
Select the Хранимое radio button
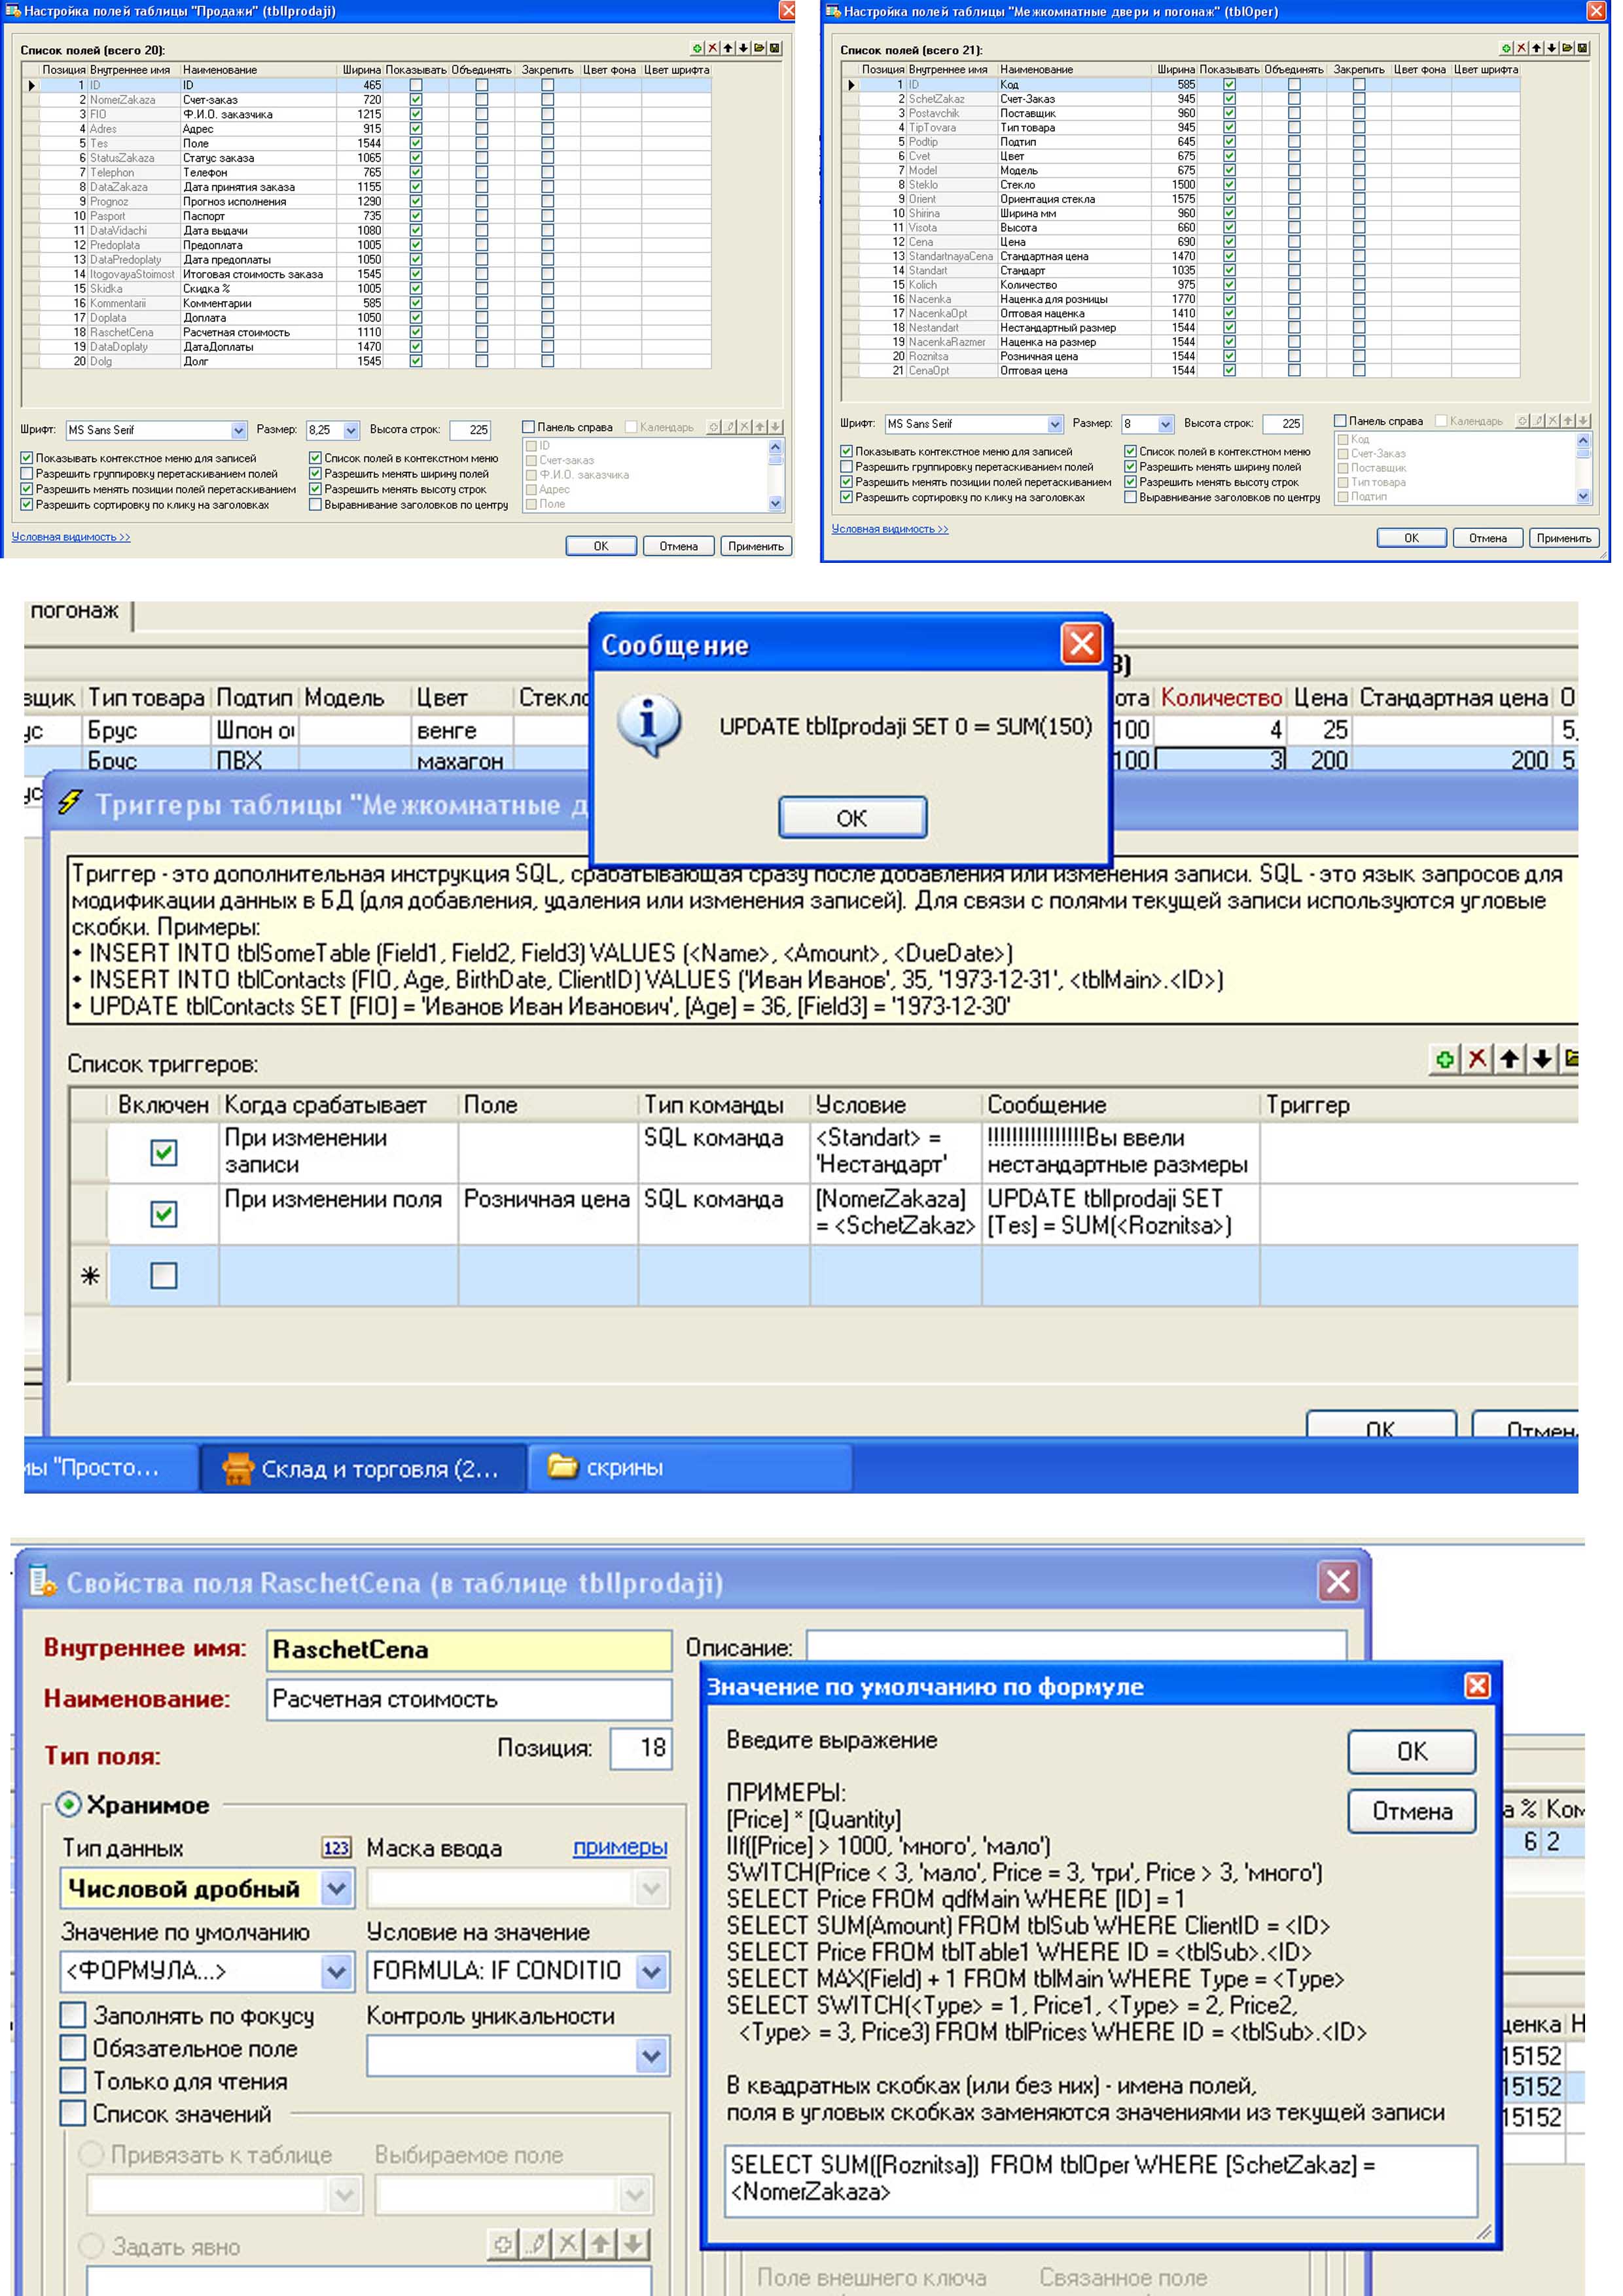point(68,1804)
